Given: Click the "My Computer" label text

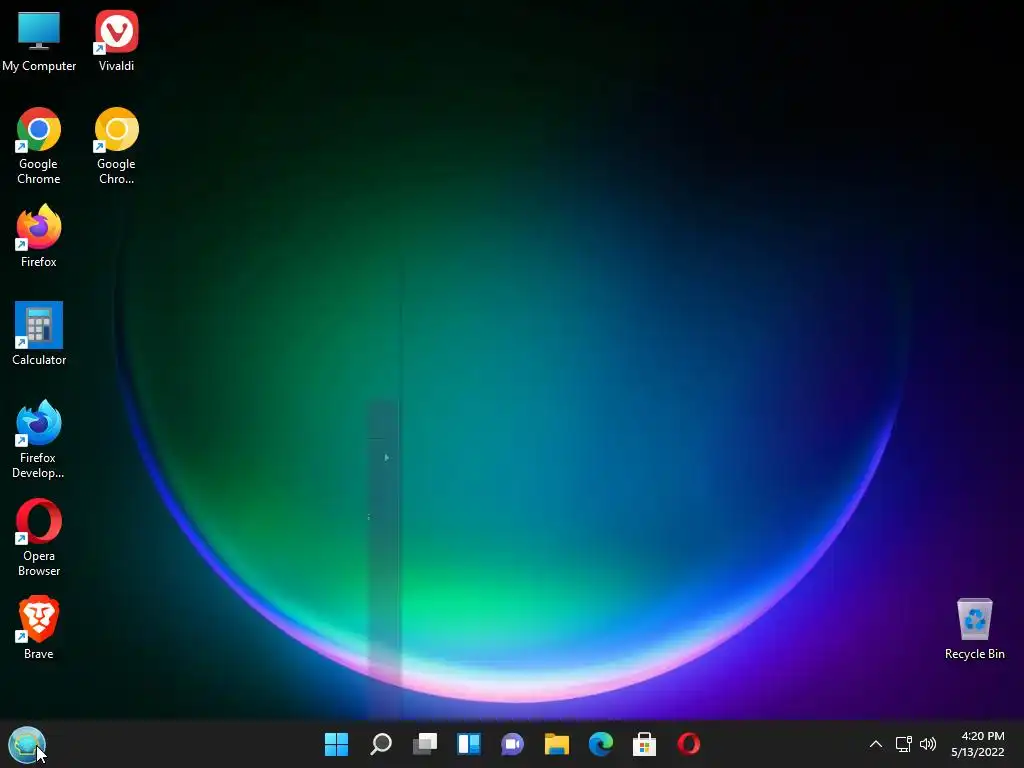Looking at the screenshot, I should point(39,66).
